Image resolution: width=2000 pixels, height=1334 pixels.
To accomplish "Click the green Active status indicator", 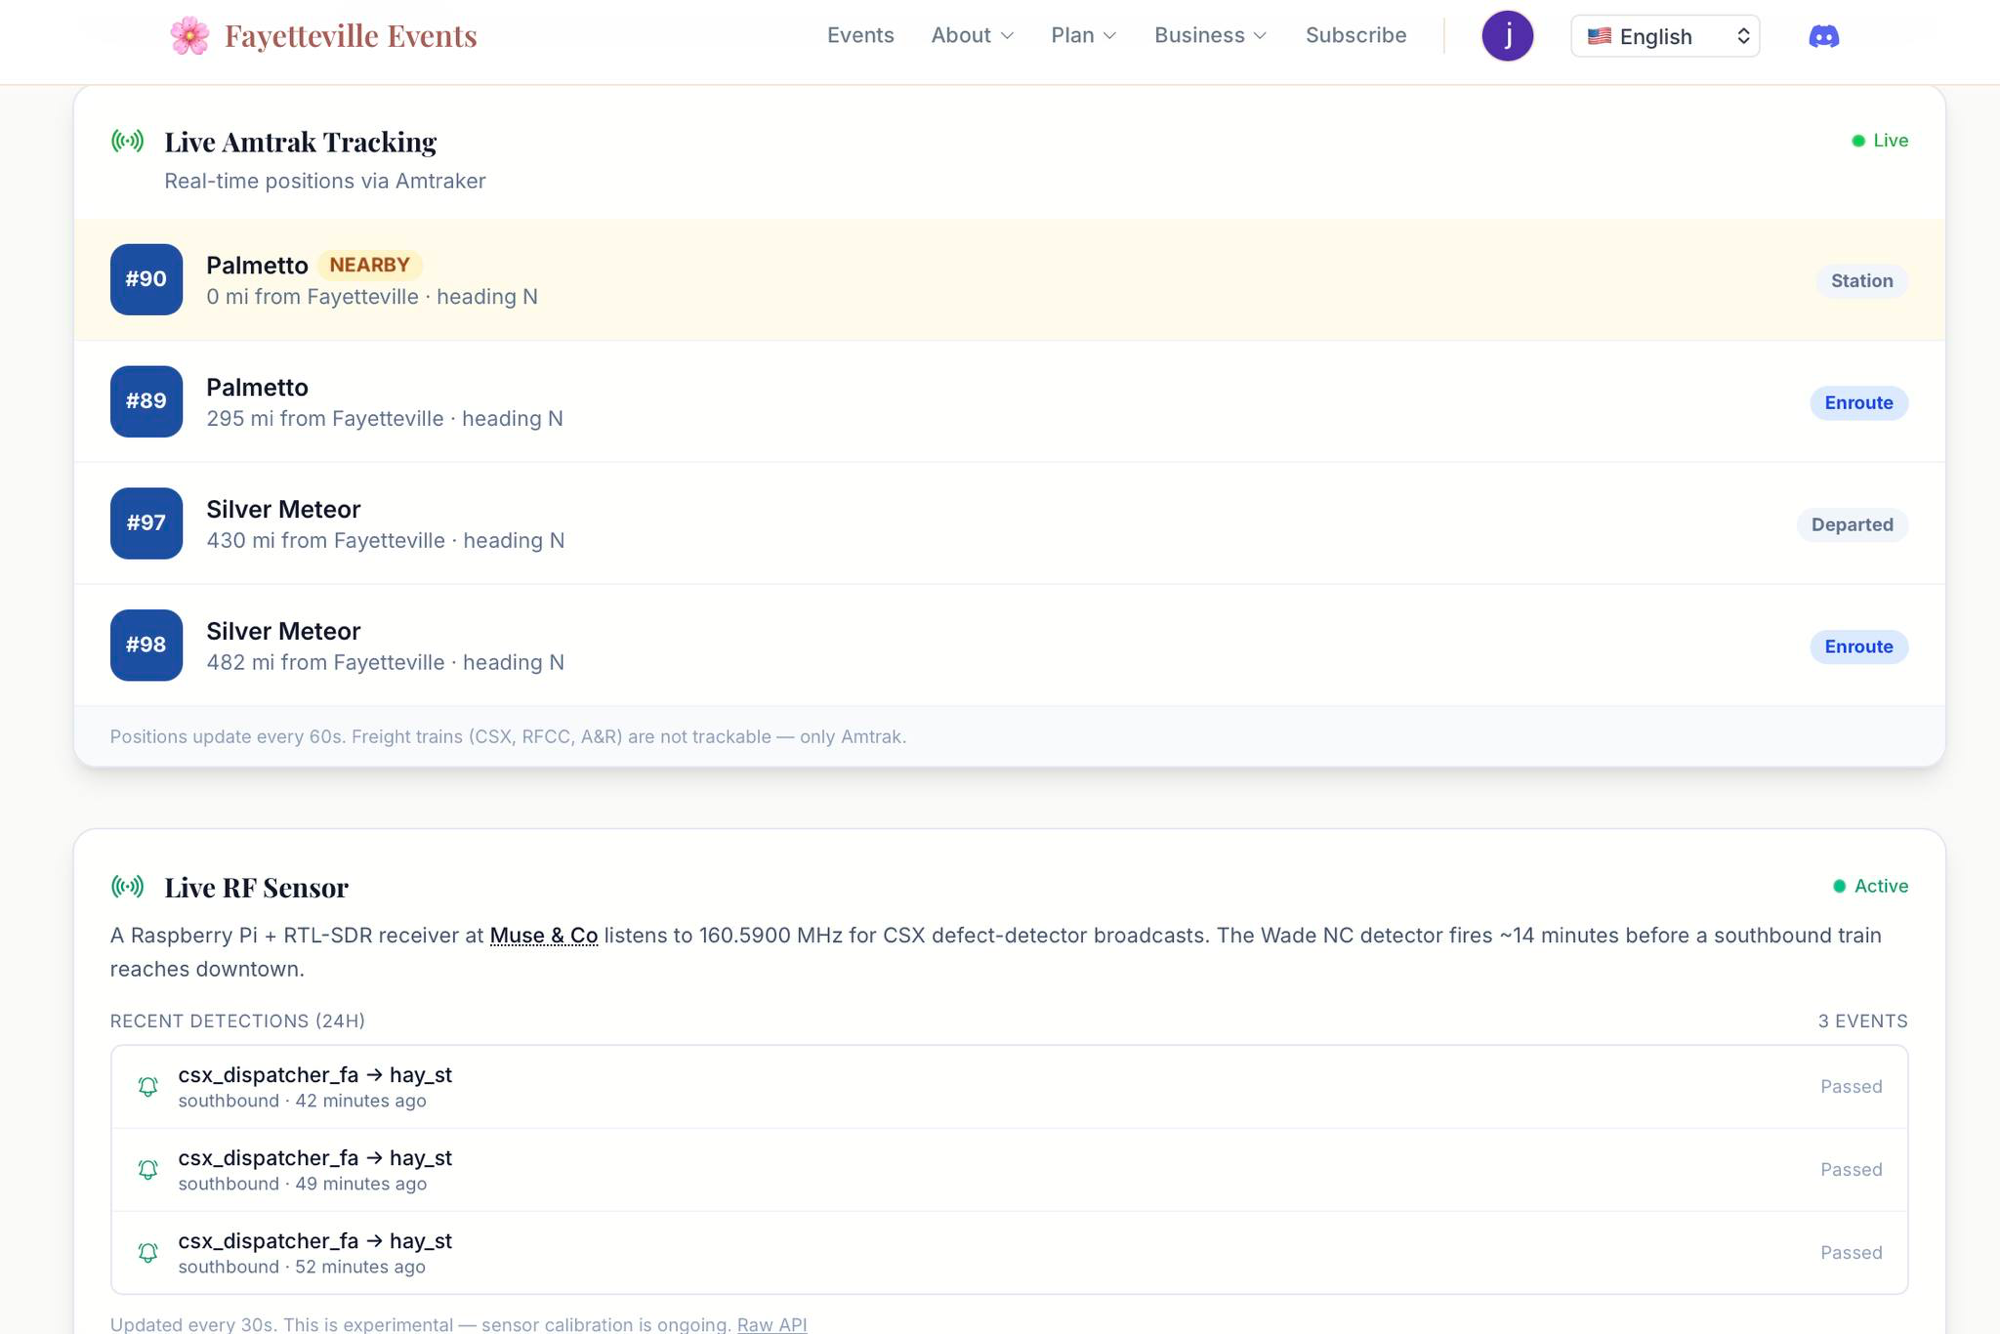I will coord(1870,886).
